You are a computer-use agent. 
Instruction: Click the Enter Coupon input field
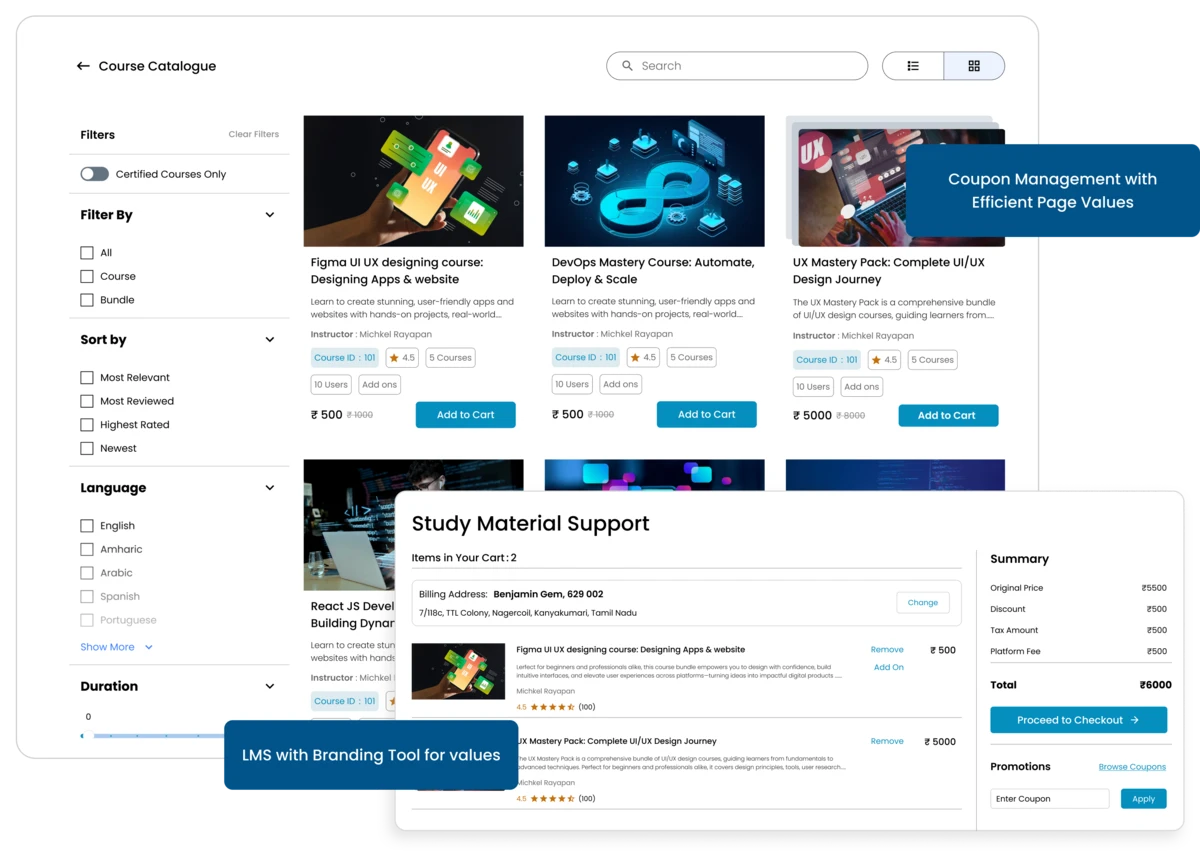coord(1049,798)
